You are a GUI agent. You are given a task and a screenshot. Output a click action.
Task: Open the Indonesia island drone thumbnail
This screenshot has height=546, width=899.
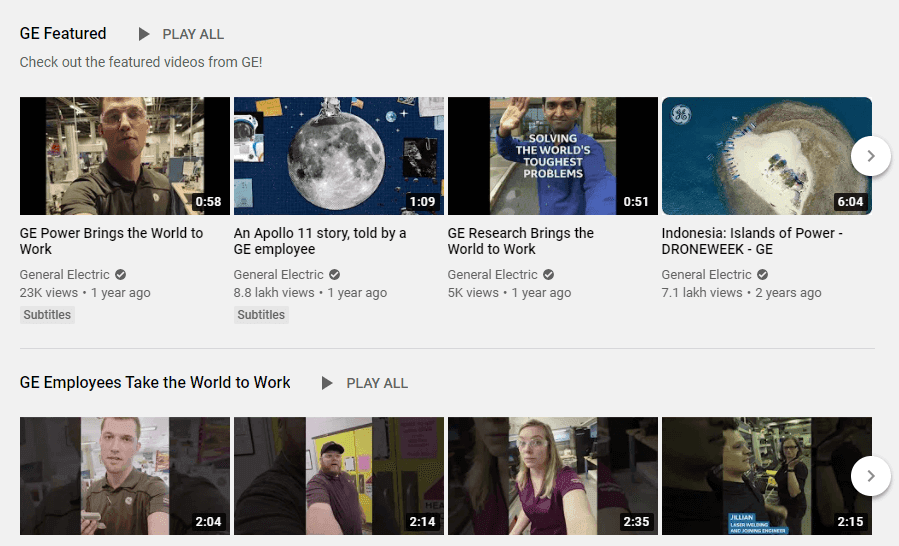[767, 156]
